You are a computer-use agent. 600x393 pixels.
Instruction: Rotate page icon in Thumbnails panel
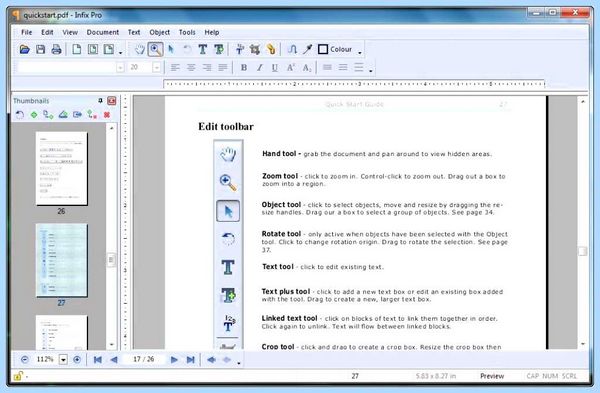pos(20,114)
